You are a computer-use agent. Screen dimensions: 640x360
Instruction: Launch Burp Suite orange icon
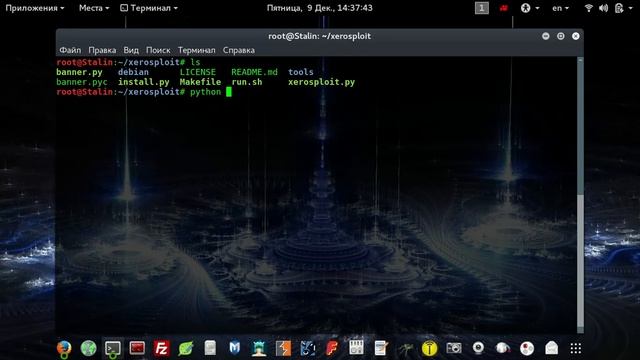[x=283, y=348]
